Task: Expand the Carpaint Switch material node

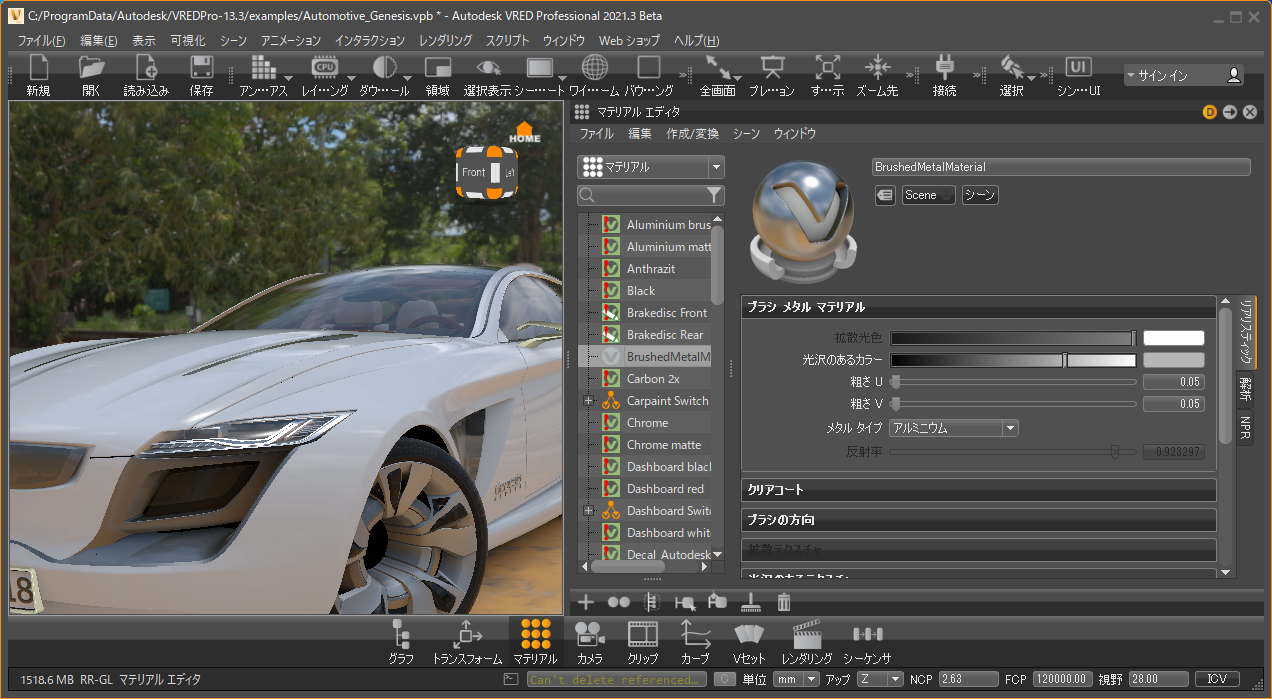Action: (589, 401)
